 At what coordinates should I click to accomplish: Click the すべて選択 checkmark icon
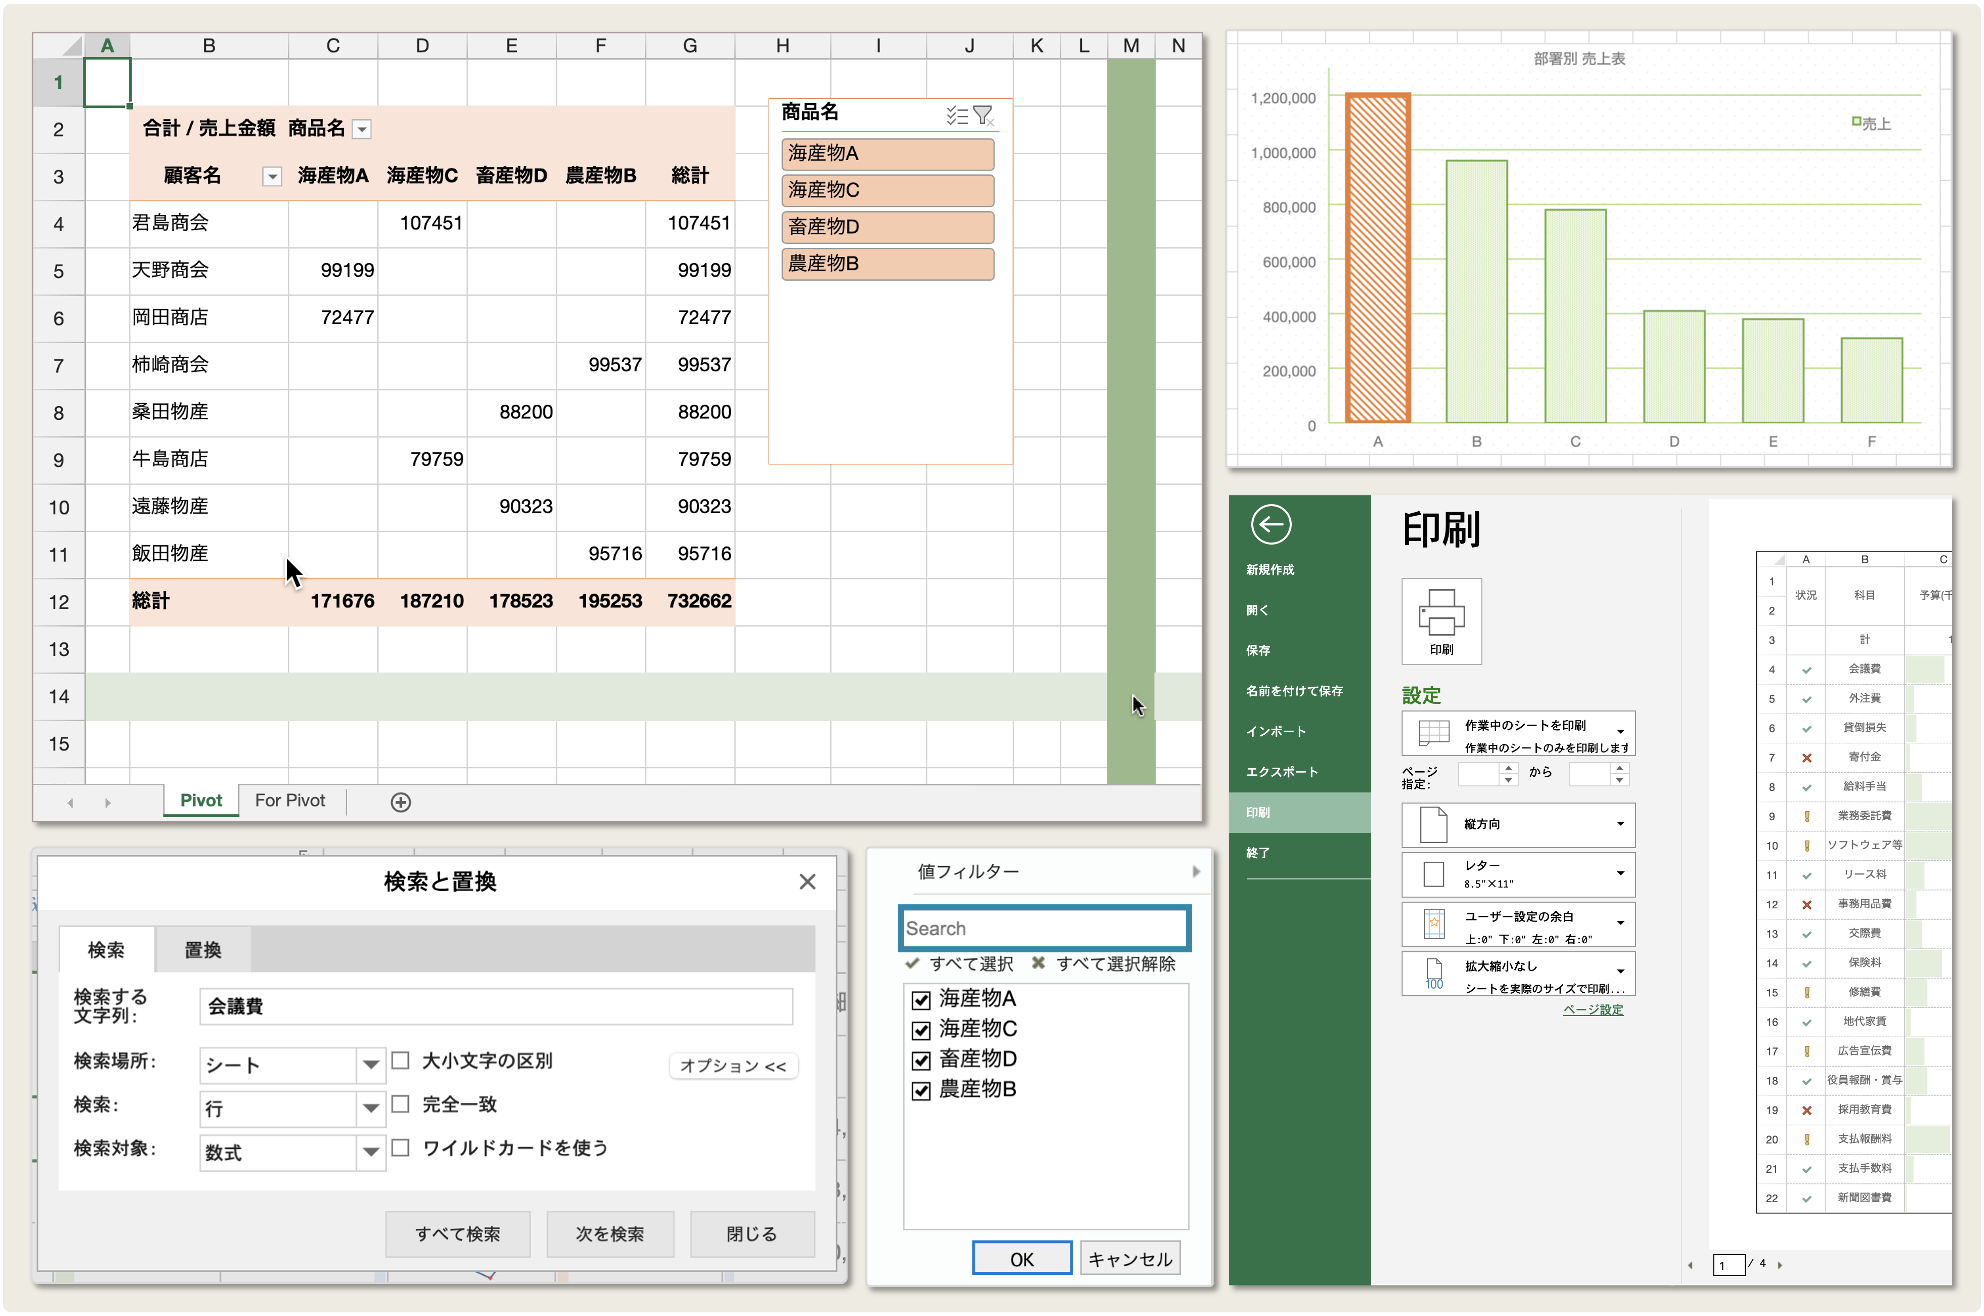click(912, 963)
